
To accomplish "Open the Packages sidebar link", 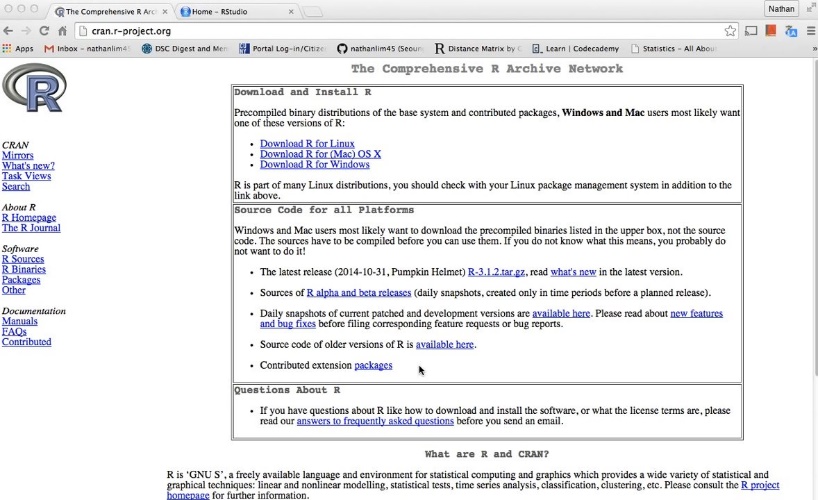I will 21,280.
